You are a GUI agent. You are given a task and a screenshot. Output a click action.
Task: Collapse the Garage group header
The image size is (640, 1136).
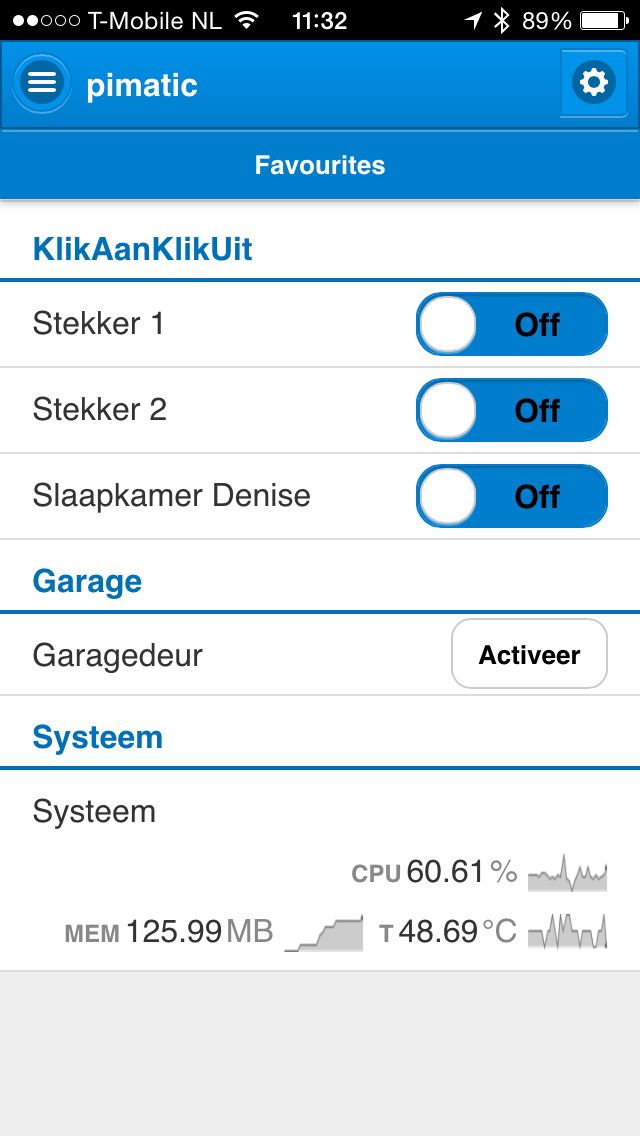pyautogui.click(x=88, y=581)
